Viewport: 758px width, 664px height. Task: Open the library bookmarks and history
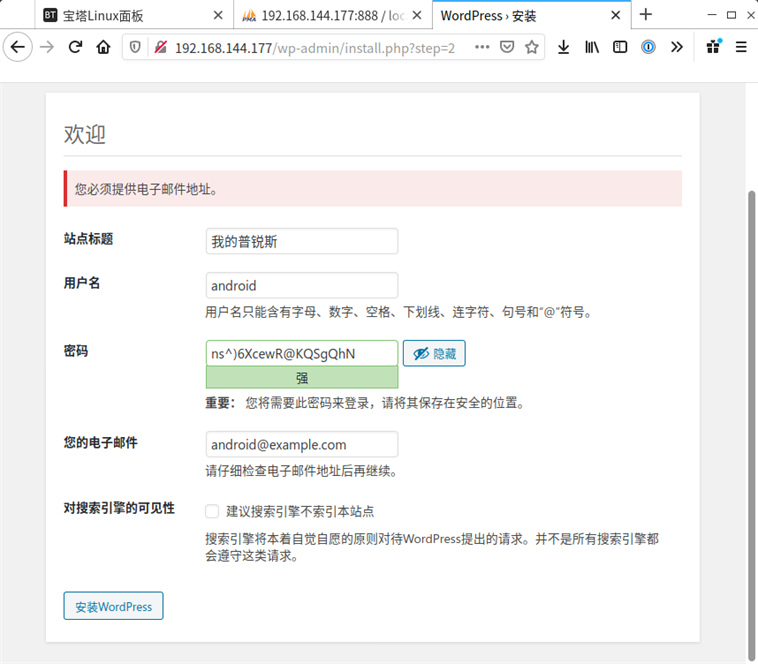[592, 47]
